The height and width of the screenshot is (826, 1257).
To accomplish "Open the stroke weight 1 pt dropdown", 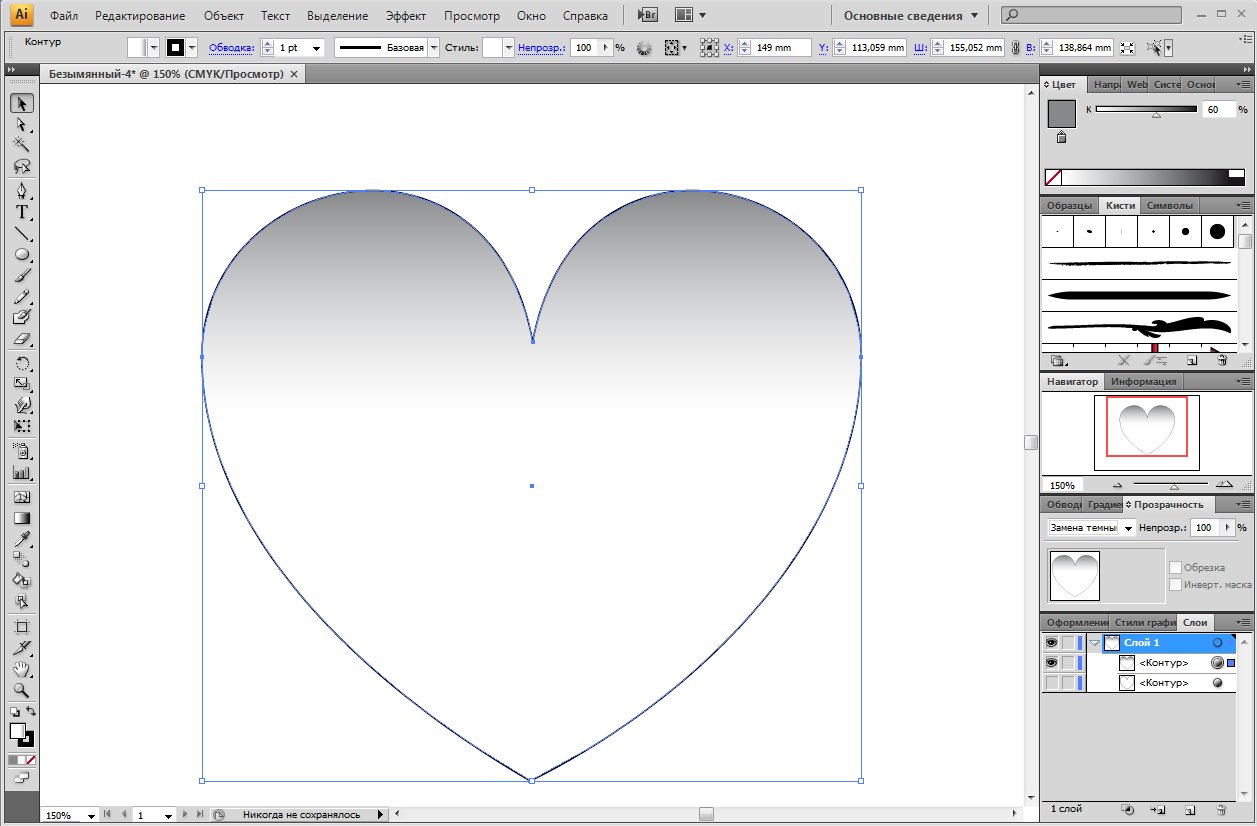I will point(317,48).
